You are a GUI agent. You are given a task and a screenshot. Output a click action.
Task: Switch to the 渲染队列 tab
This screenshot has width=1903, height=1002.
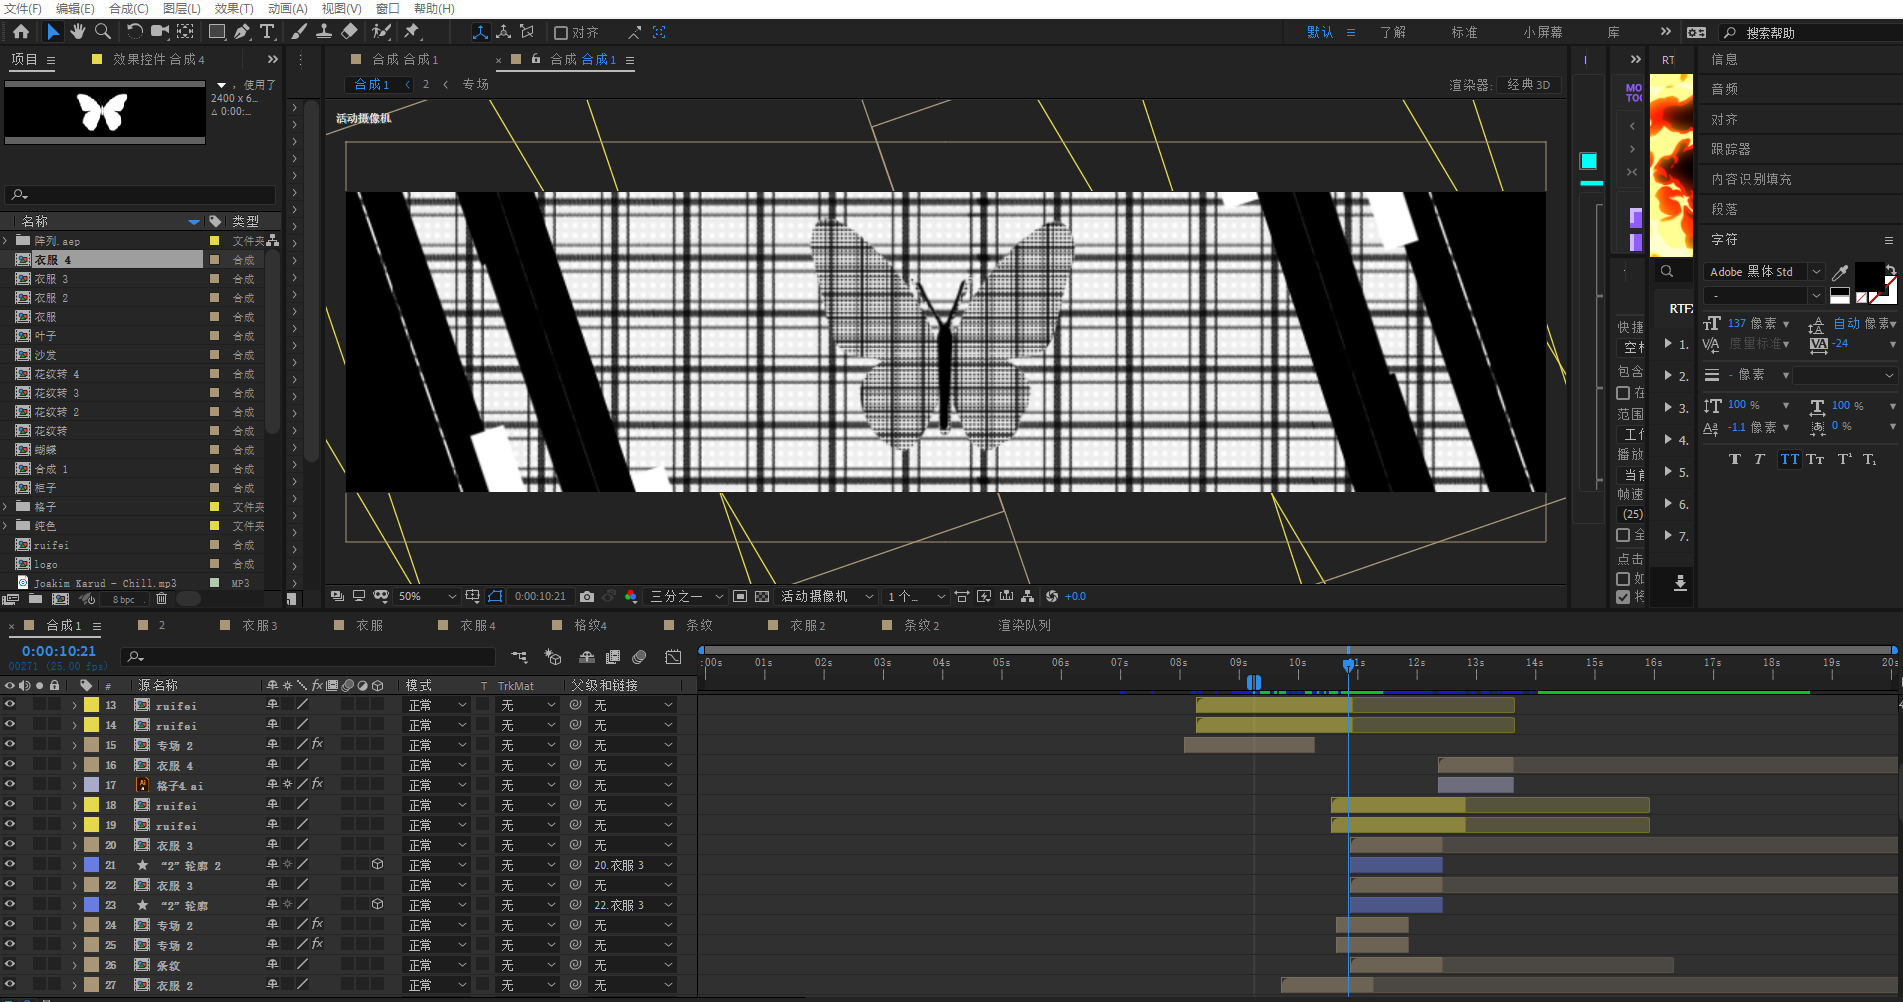(x=1024, y=625)
